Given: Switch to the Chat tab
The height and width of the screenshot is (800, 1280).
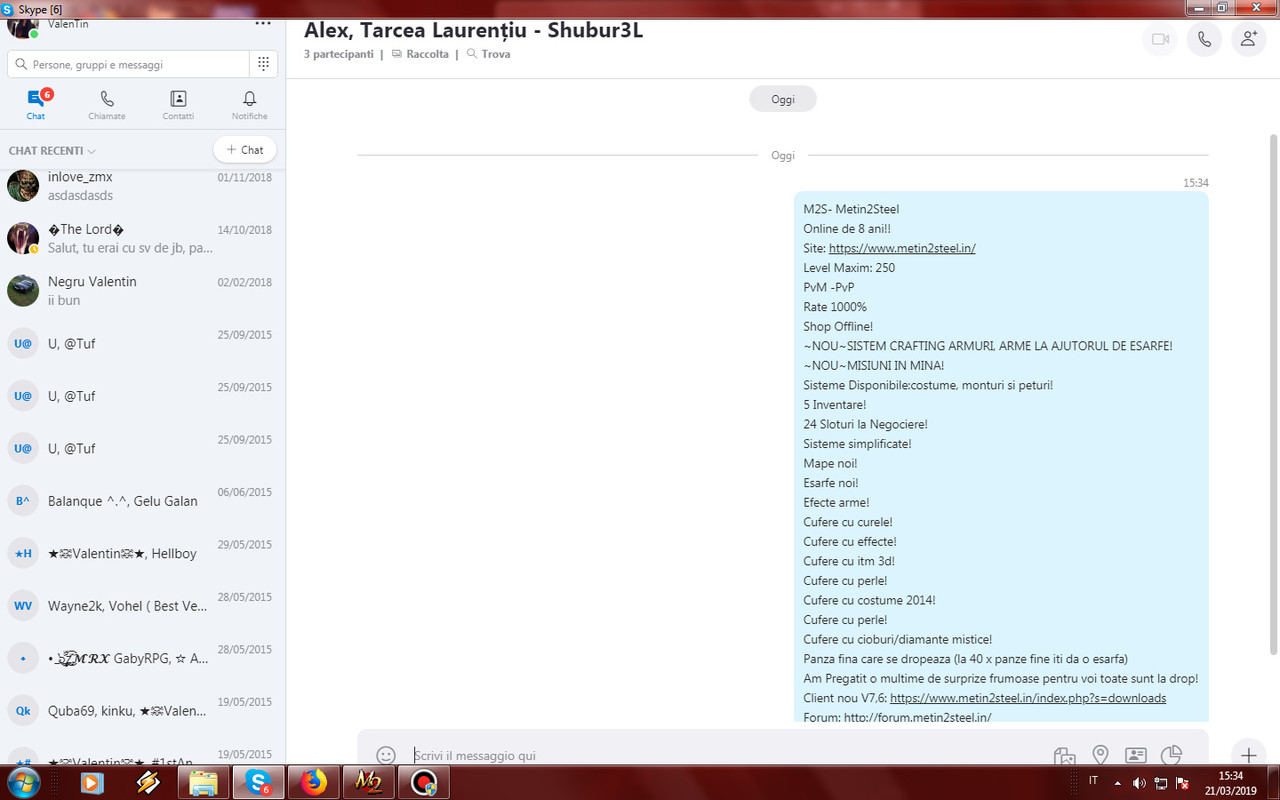Looking at the screenshot, I should click(x=36, y=104).
